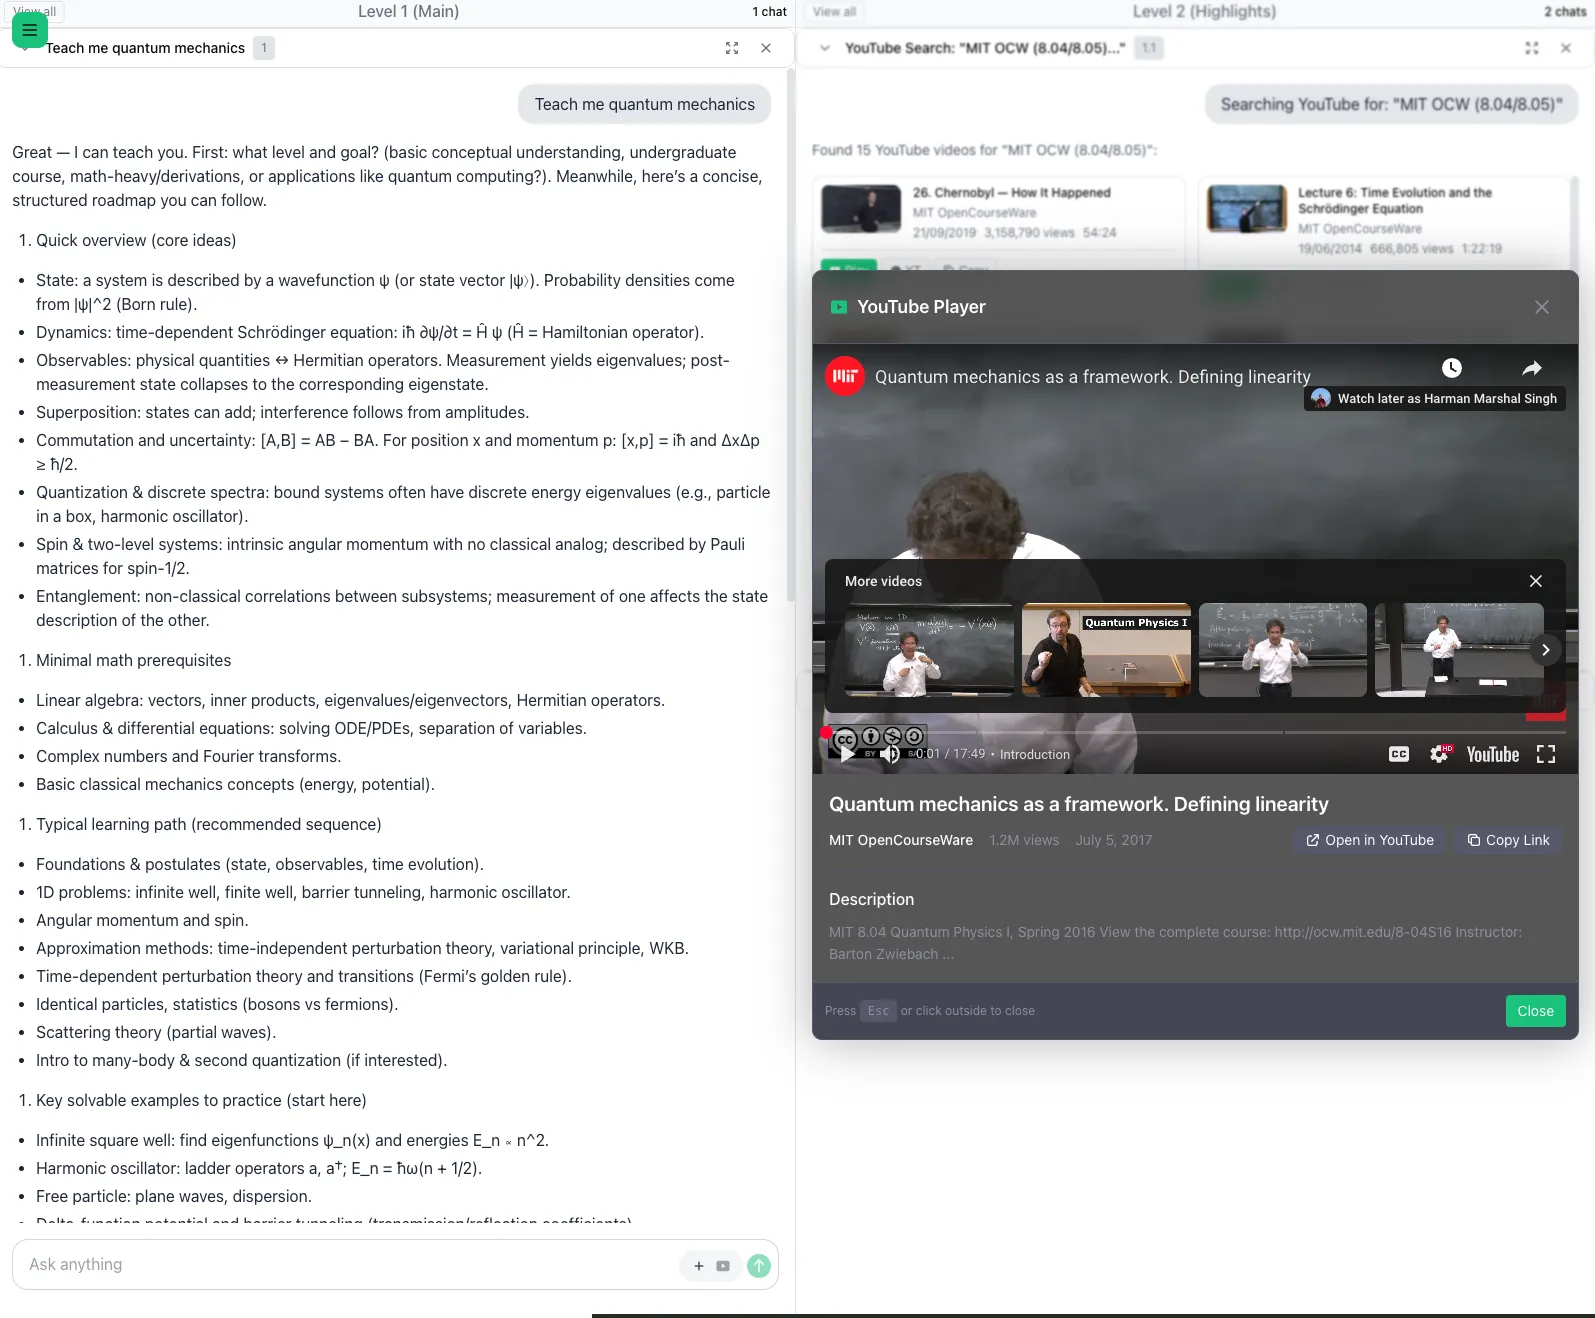
Task: Click Open in YouTube
Action: tap(1370, 840)
